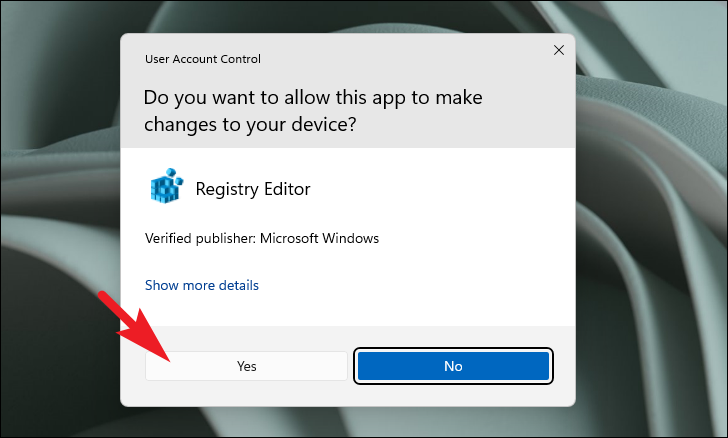Close the User Account Control dialog

[x=559, y=50]
